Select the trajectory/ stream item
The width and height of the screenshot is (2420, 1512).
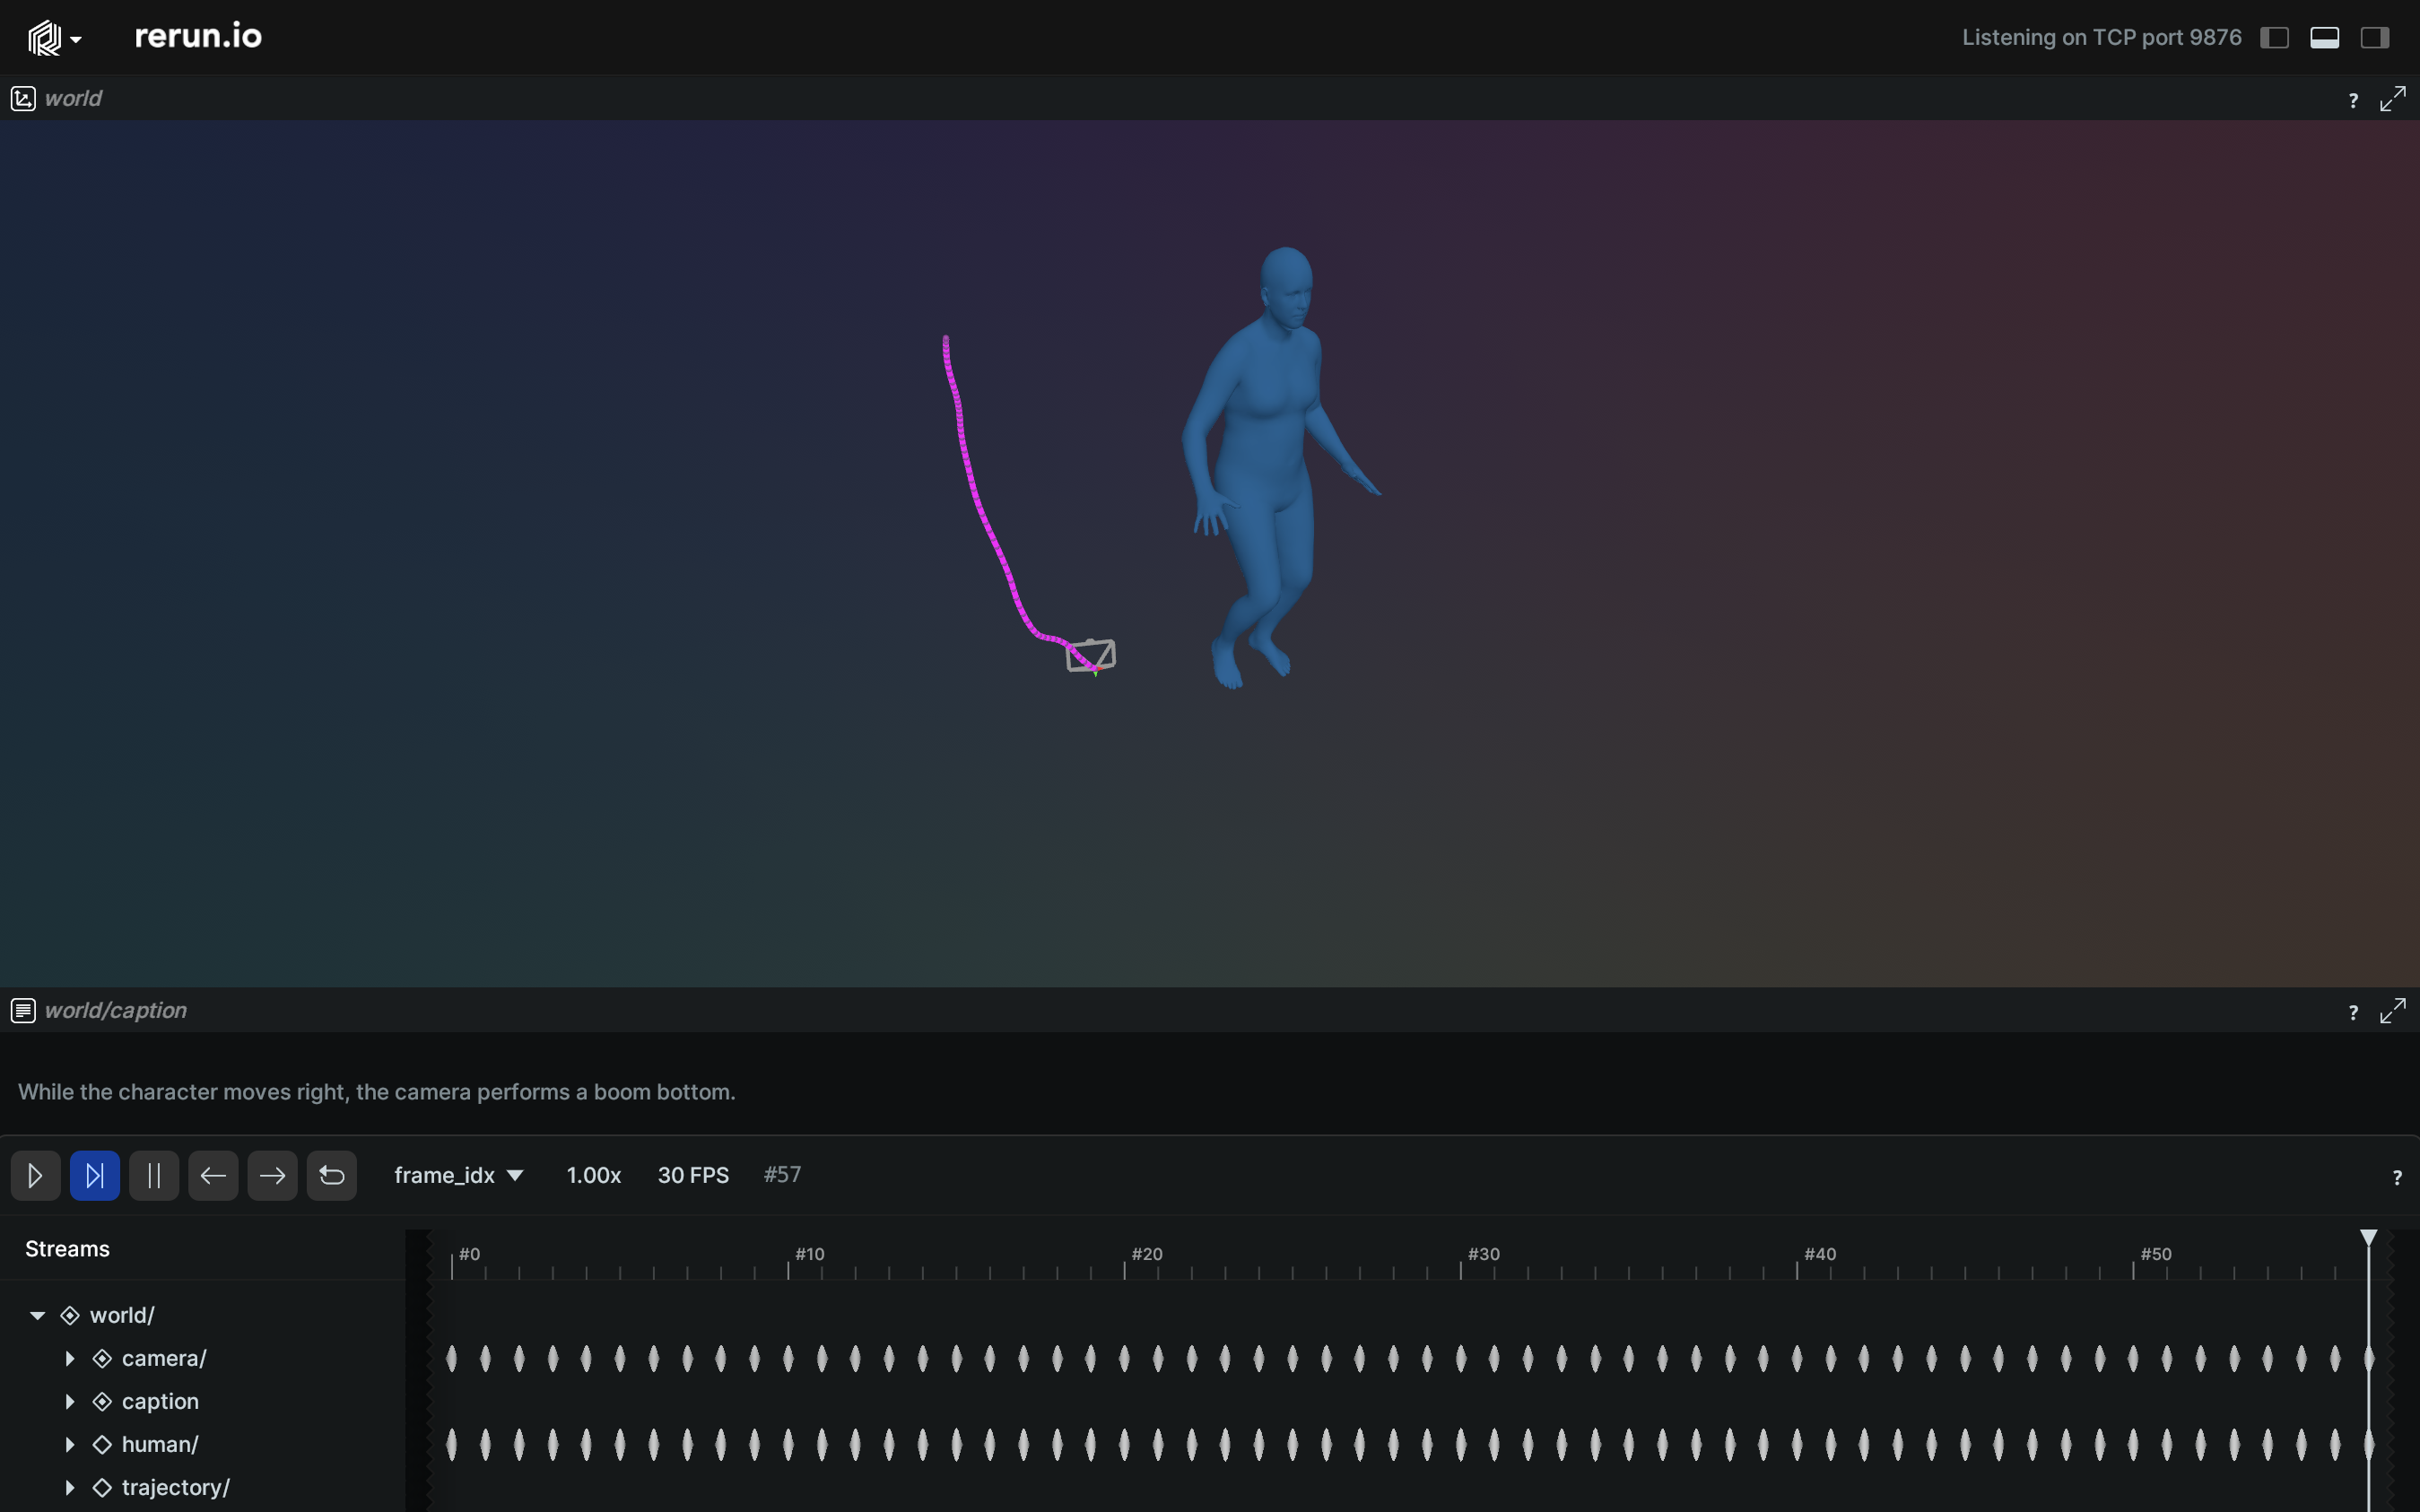pos(175,1487)
